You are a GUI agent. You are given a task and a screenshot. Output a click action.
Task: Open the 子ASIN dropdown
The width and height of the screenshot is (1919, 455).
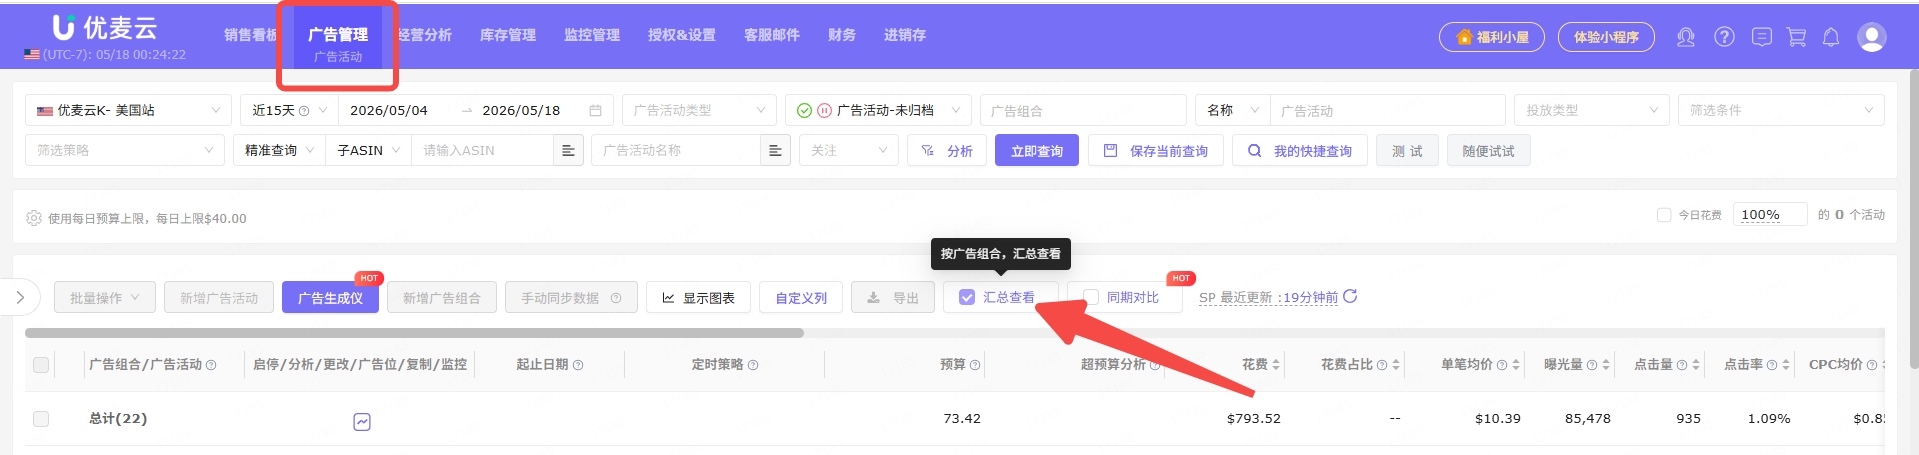click(368, 150)
